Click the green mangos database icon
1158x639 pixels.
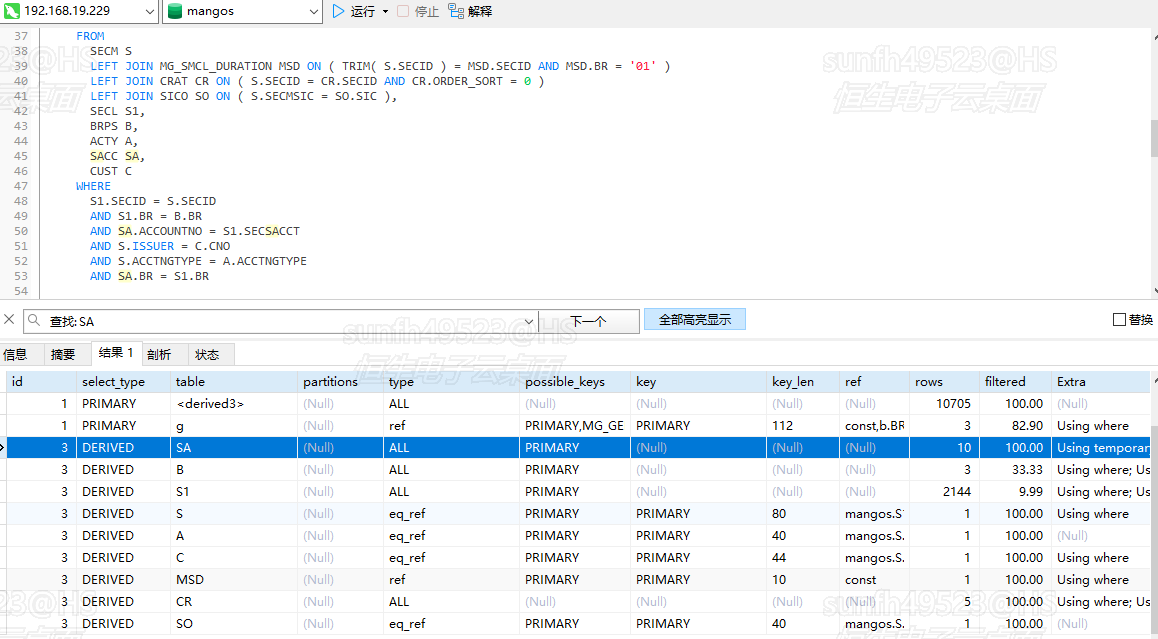tap(174, 12)
